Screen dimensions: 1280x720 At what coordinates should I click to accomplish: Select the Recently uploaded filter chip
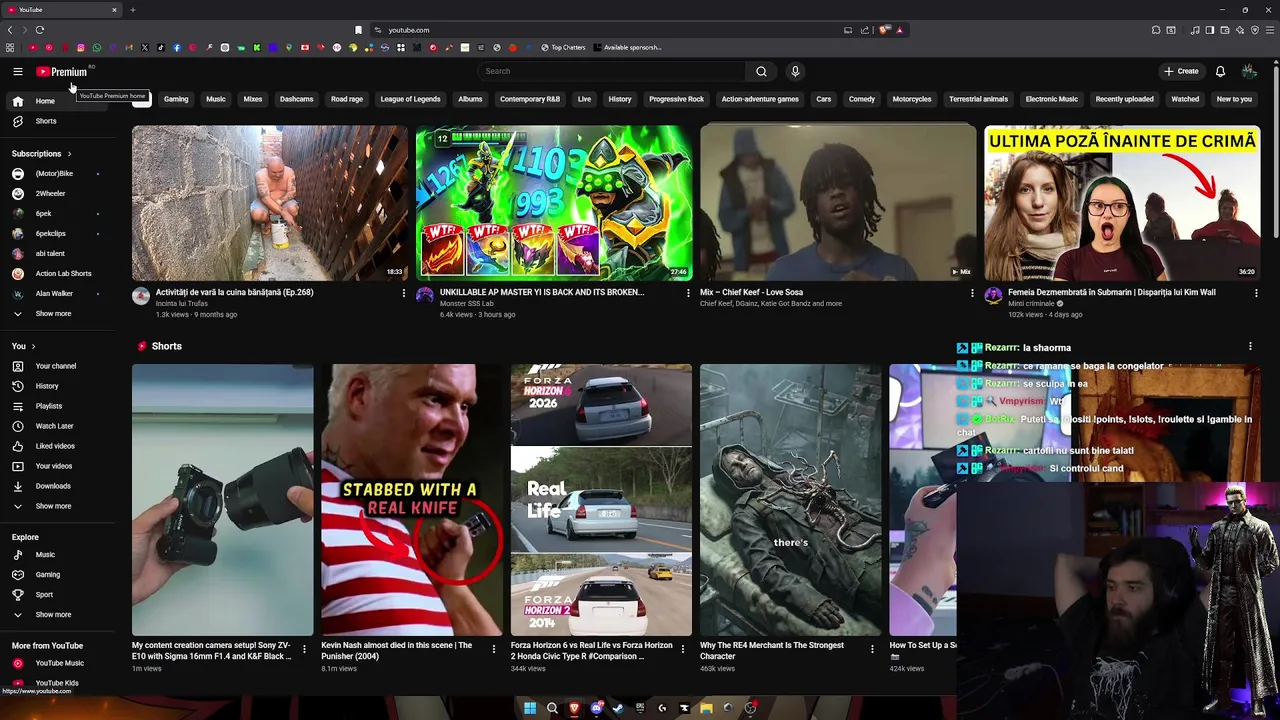click(x=1124, y=99)
